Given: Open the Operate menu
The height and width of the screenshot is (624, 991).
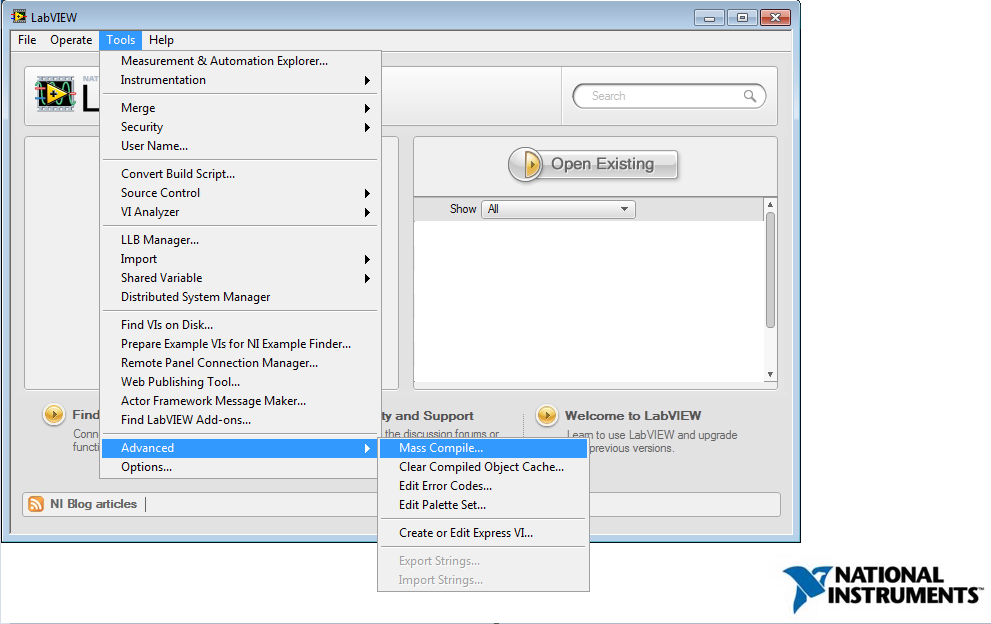Looking at the screenshot, I should (71, 40).
